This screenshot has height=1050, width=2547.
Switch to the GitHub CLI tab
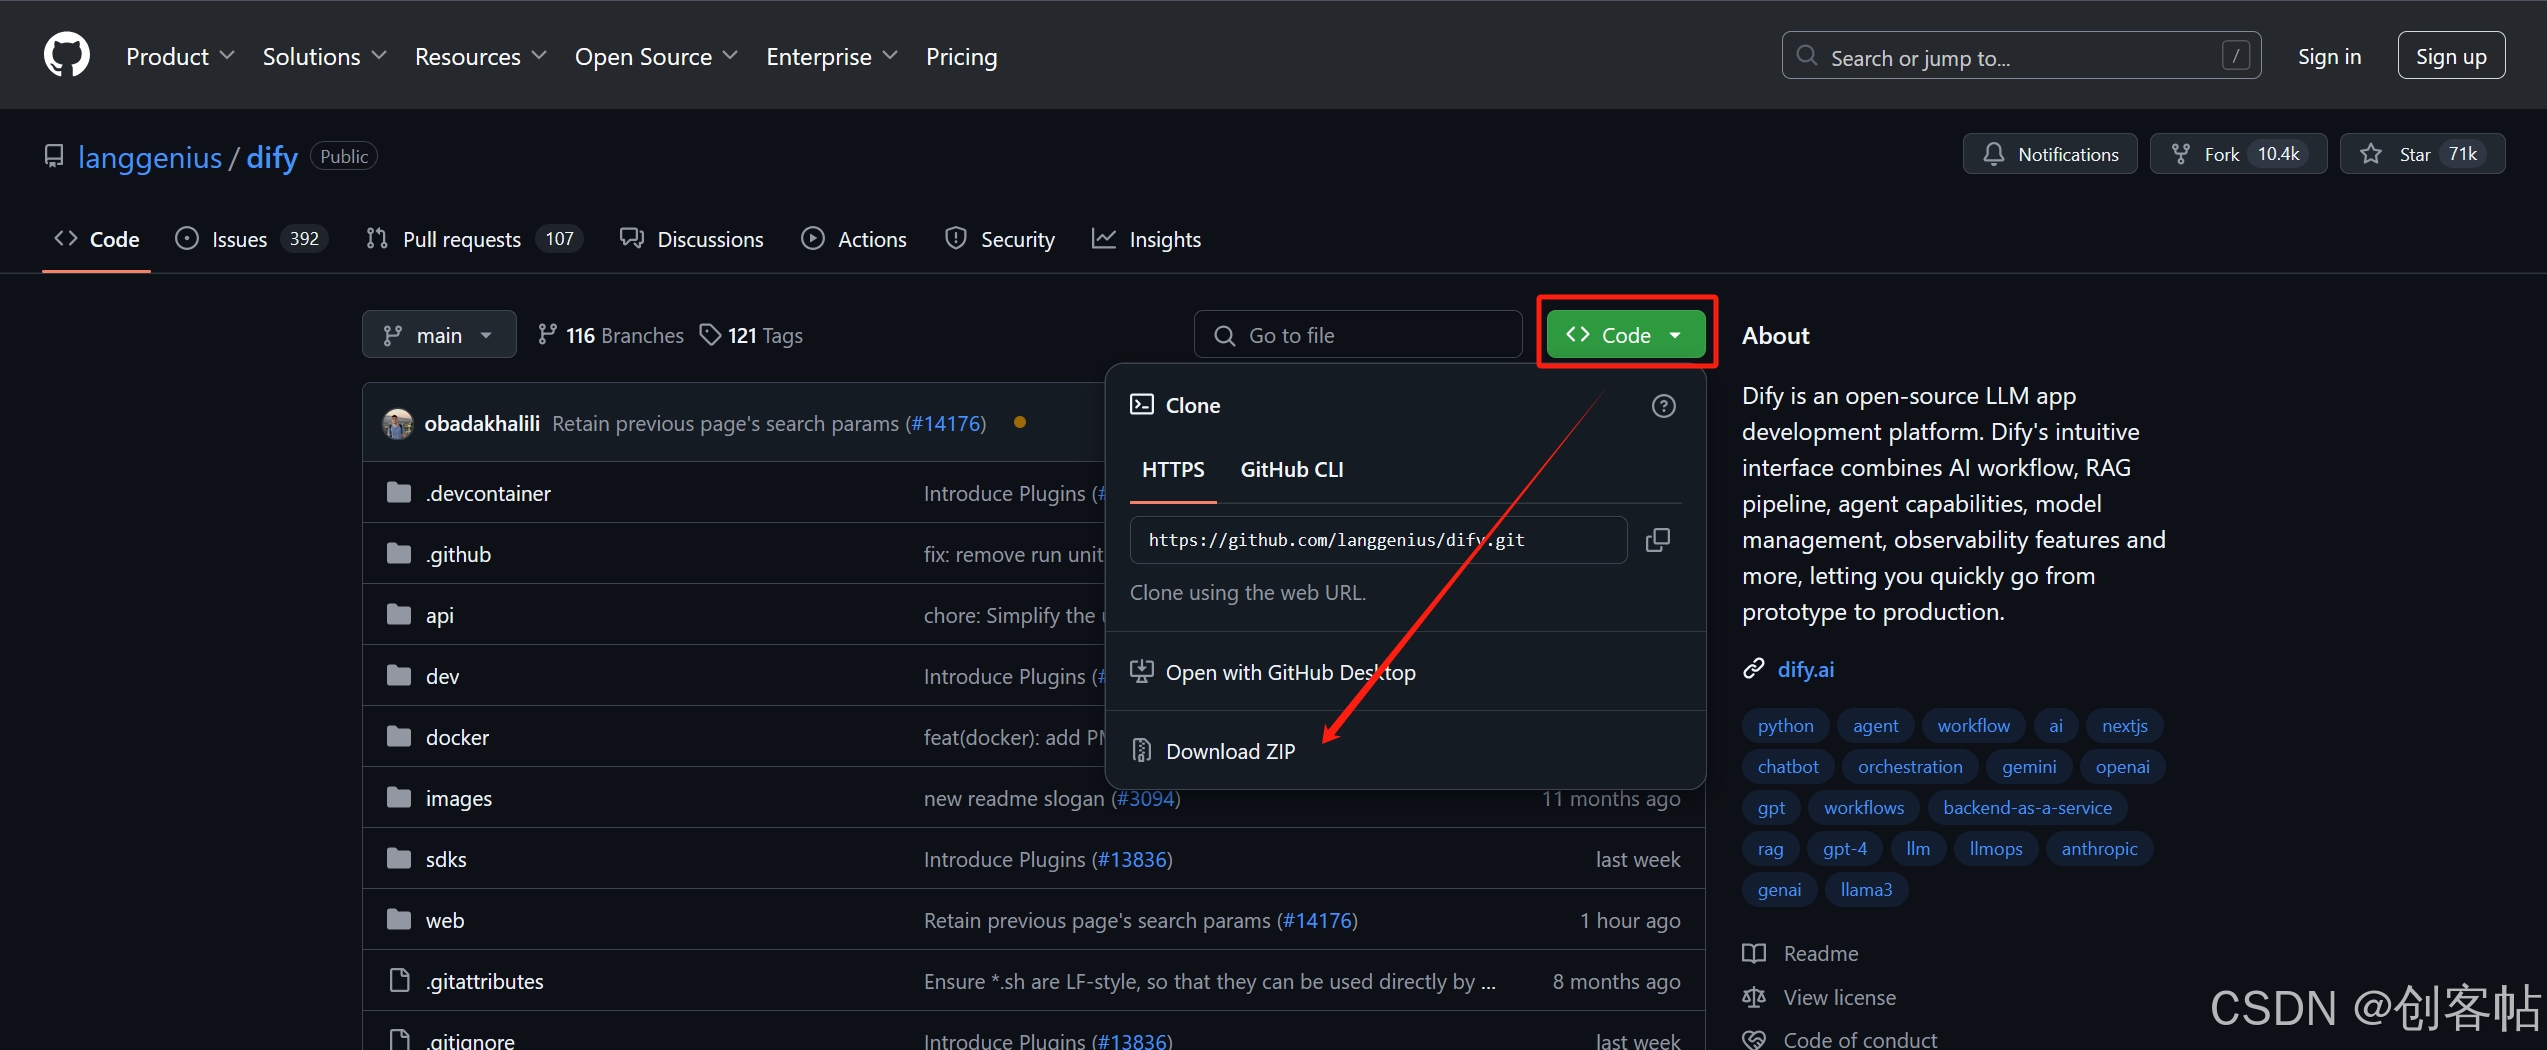pos(1291,469)
